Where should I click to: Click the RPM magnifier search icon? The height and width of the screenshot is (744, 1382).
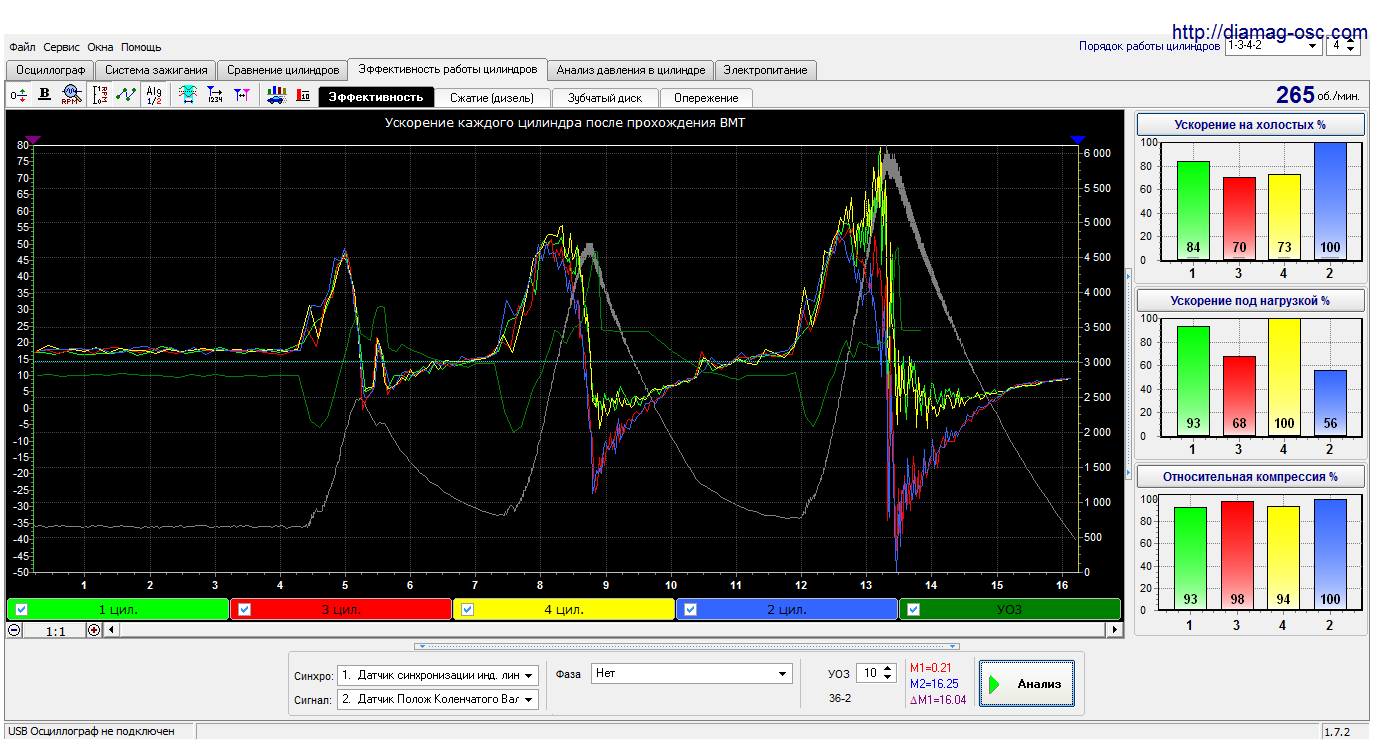pyautogui.click(x=70, y=95)
